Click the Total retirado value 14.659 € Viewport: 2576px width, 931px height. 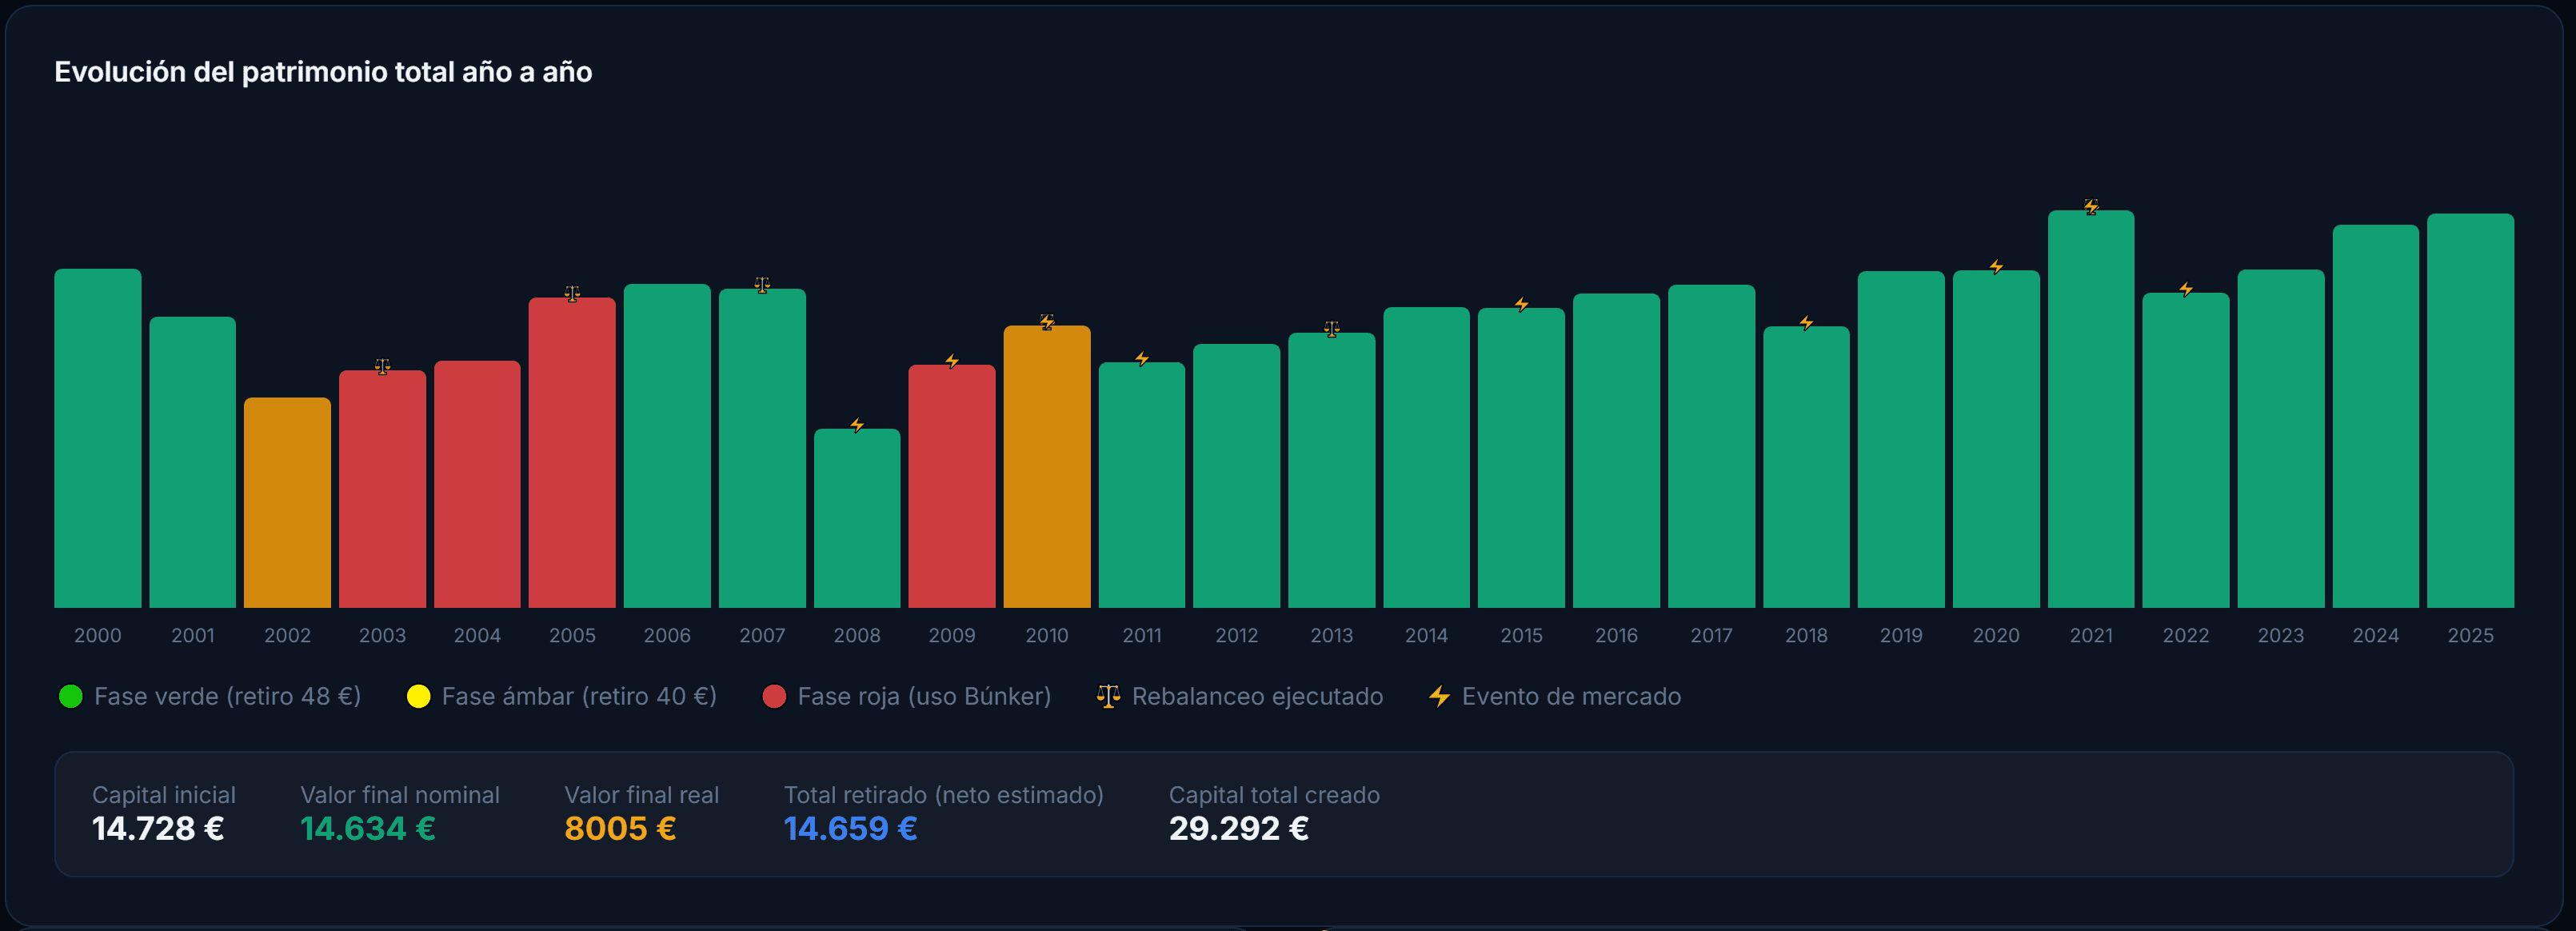[x=850, y=829]
